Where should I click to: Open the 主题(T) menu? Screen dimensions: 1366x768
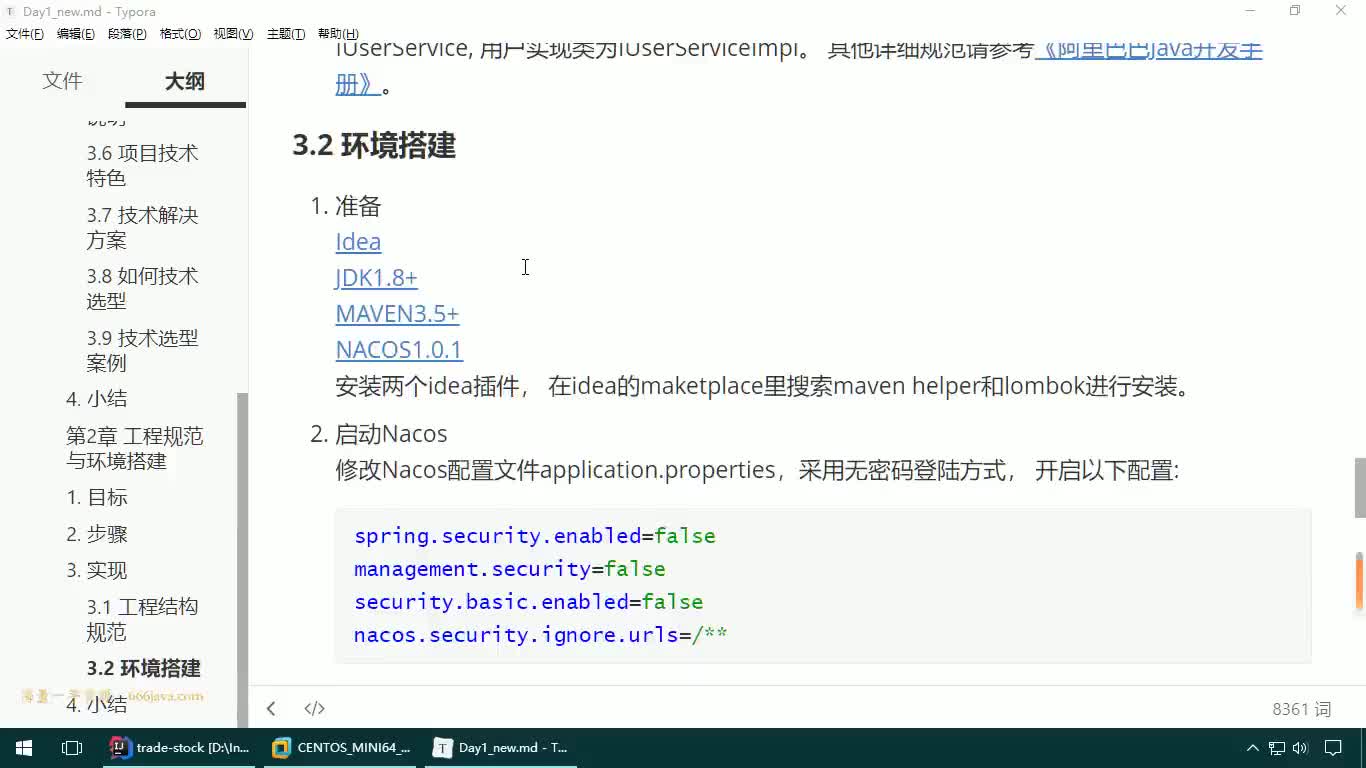click(286, 34)
